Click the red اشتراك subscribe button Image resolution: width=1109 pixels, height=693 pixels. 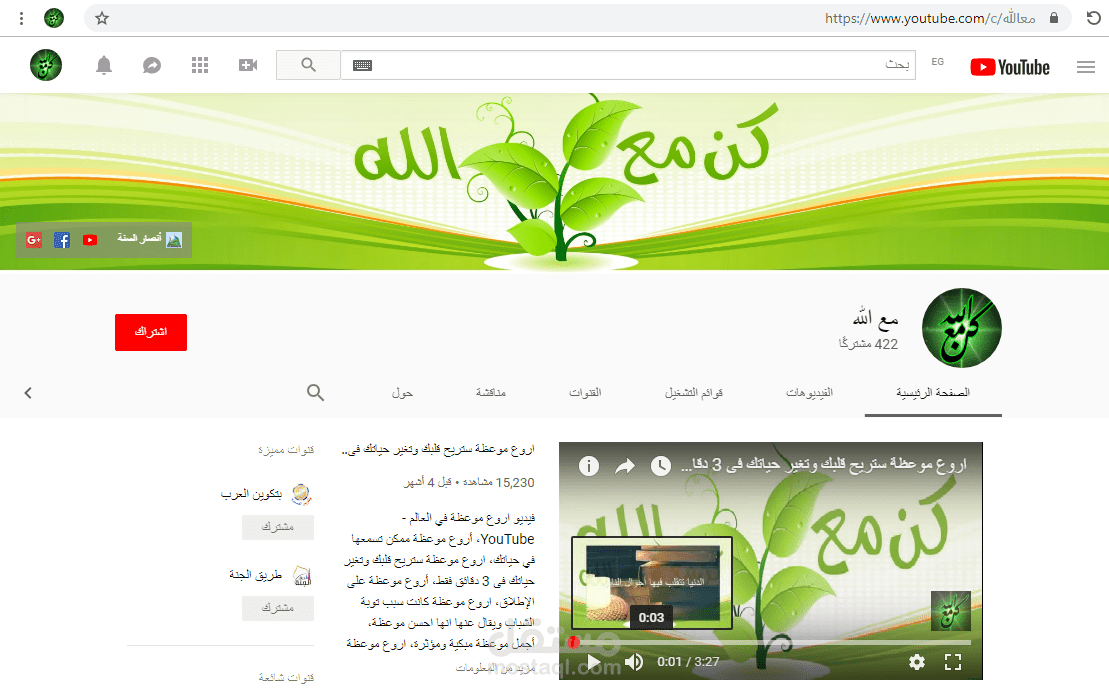(x=150, y=332)
